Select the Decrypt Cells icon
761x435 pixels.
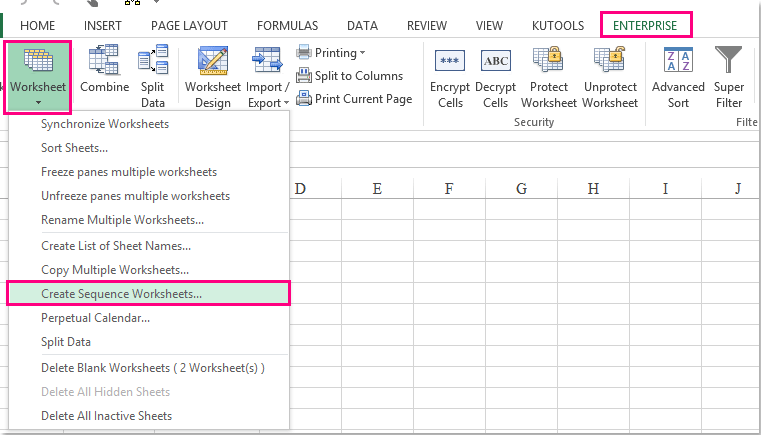tap(496, 62)
